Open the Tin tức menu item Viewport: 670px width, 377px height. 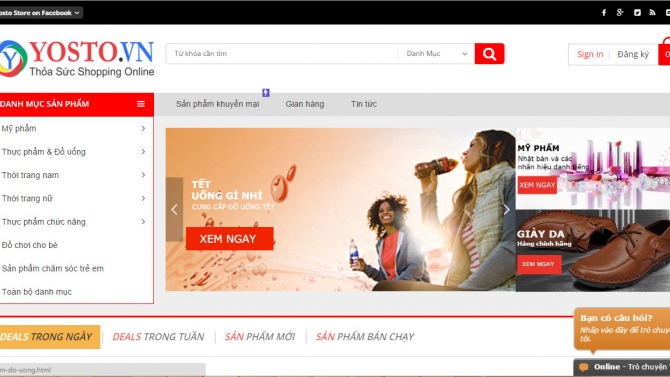[364, 104]
